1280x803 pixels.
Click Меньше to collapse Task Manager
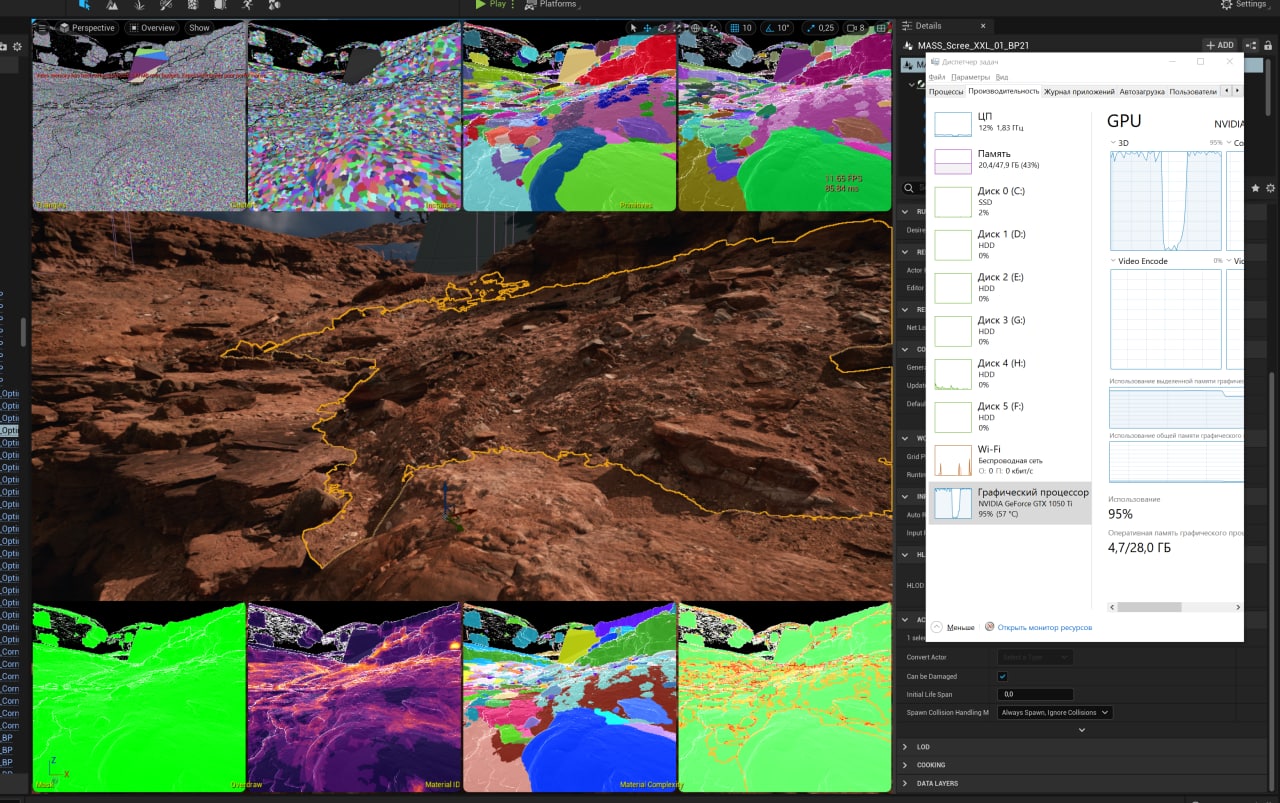point(953,627)
